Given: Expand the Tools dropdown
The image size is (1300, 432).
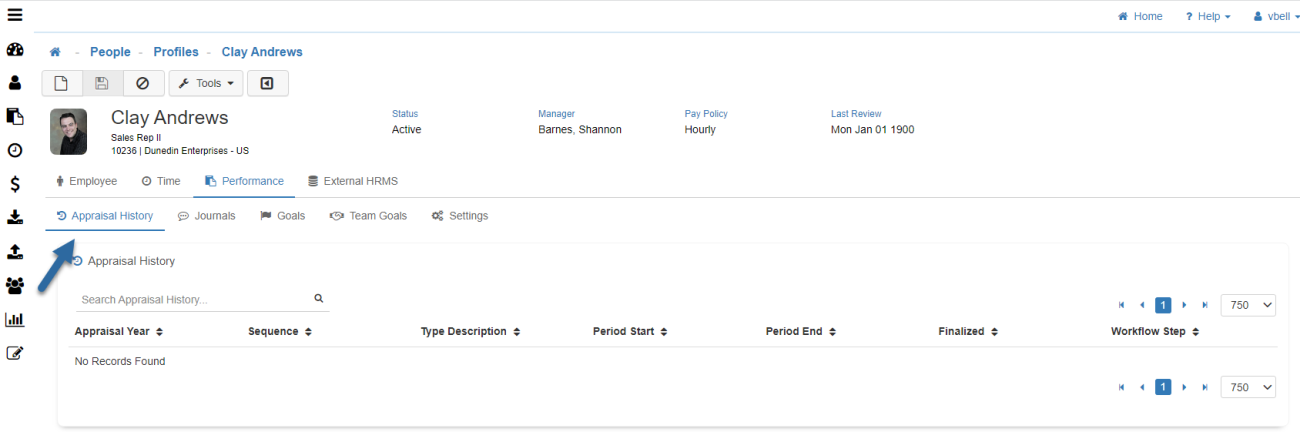Looking at the screenshot, I should tap(205, 83).
